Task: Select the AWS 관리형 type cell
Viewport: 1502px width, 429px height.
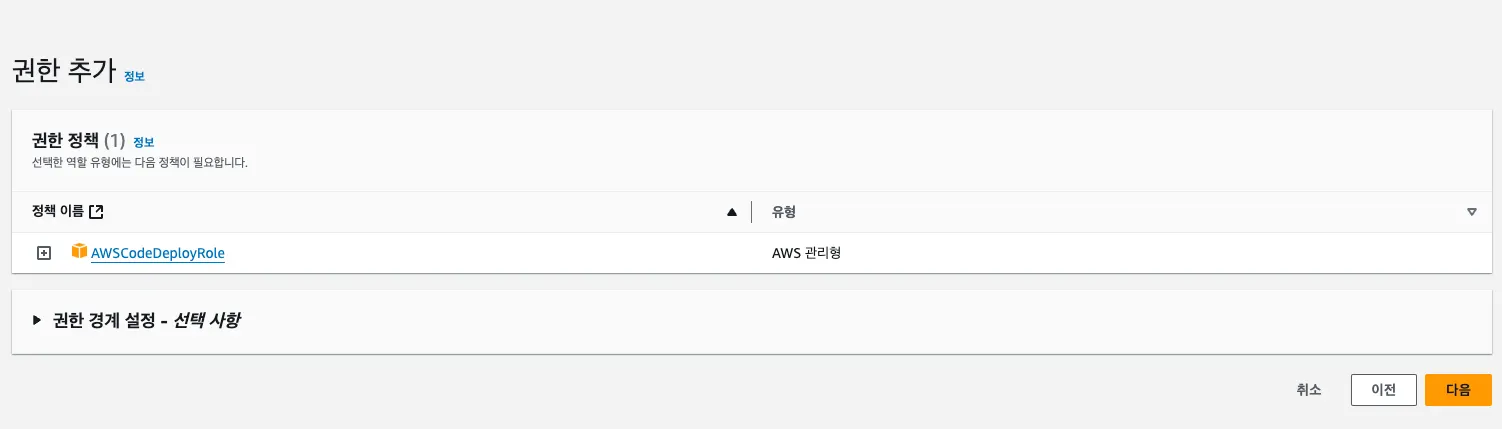Action: (x=806, y=253)
